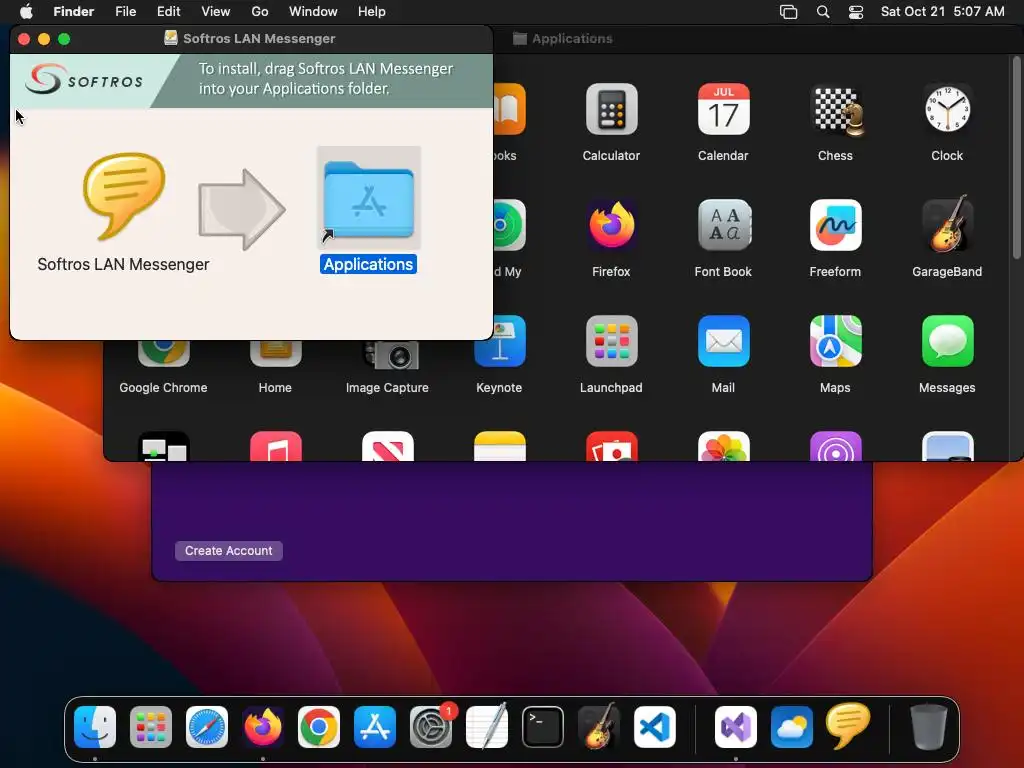Open Calendar in the Applications window
Viewport: 1024px width, 768px height.
coord(723,109)
